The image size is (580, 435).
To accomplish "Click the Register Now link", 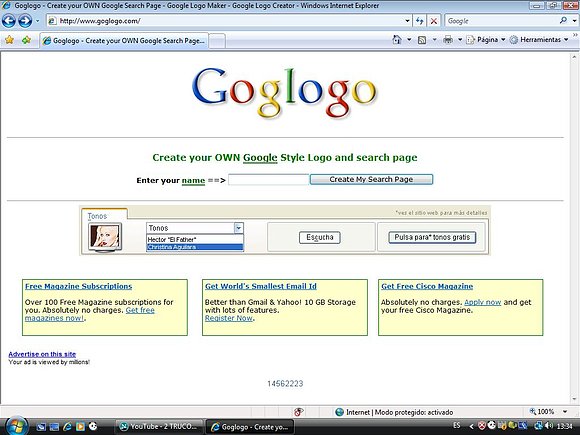I will (x=229, y=318).
